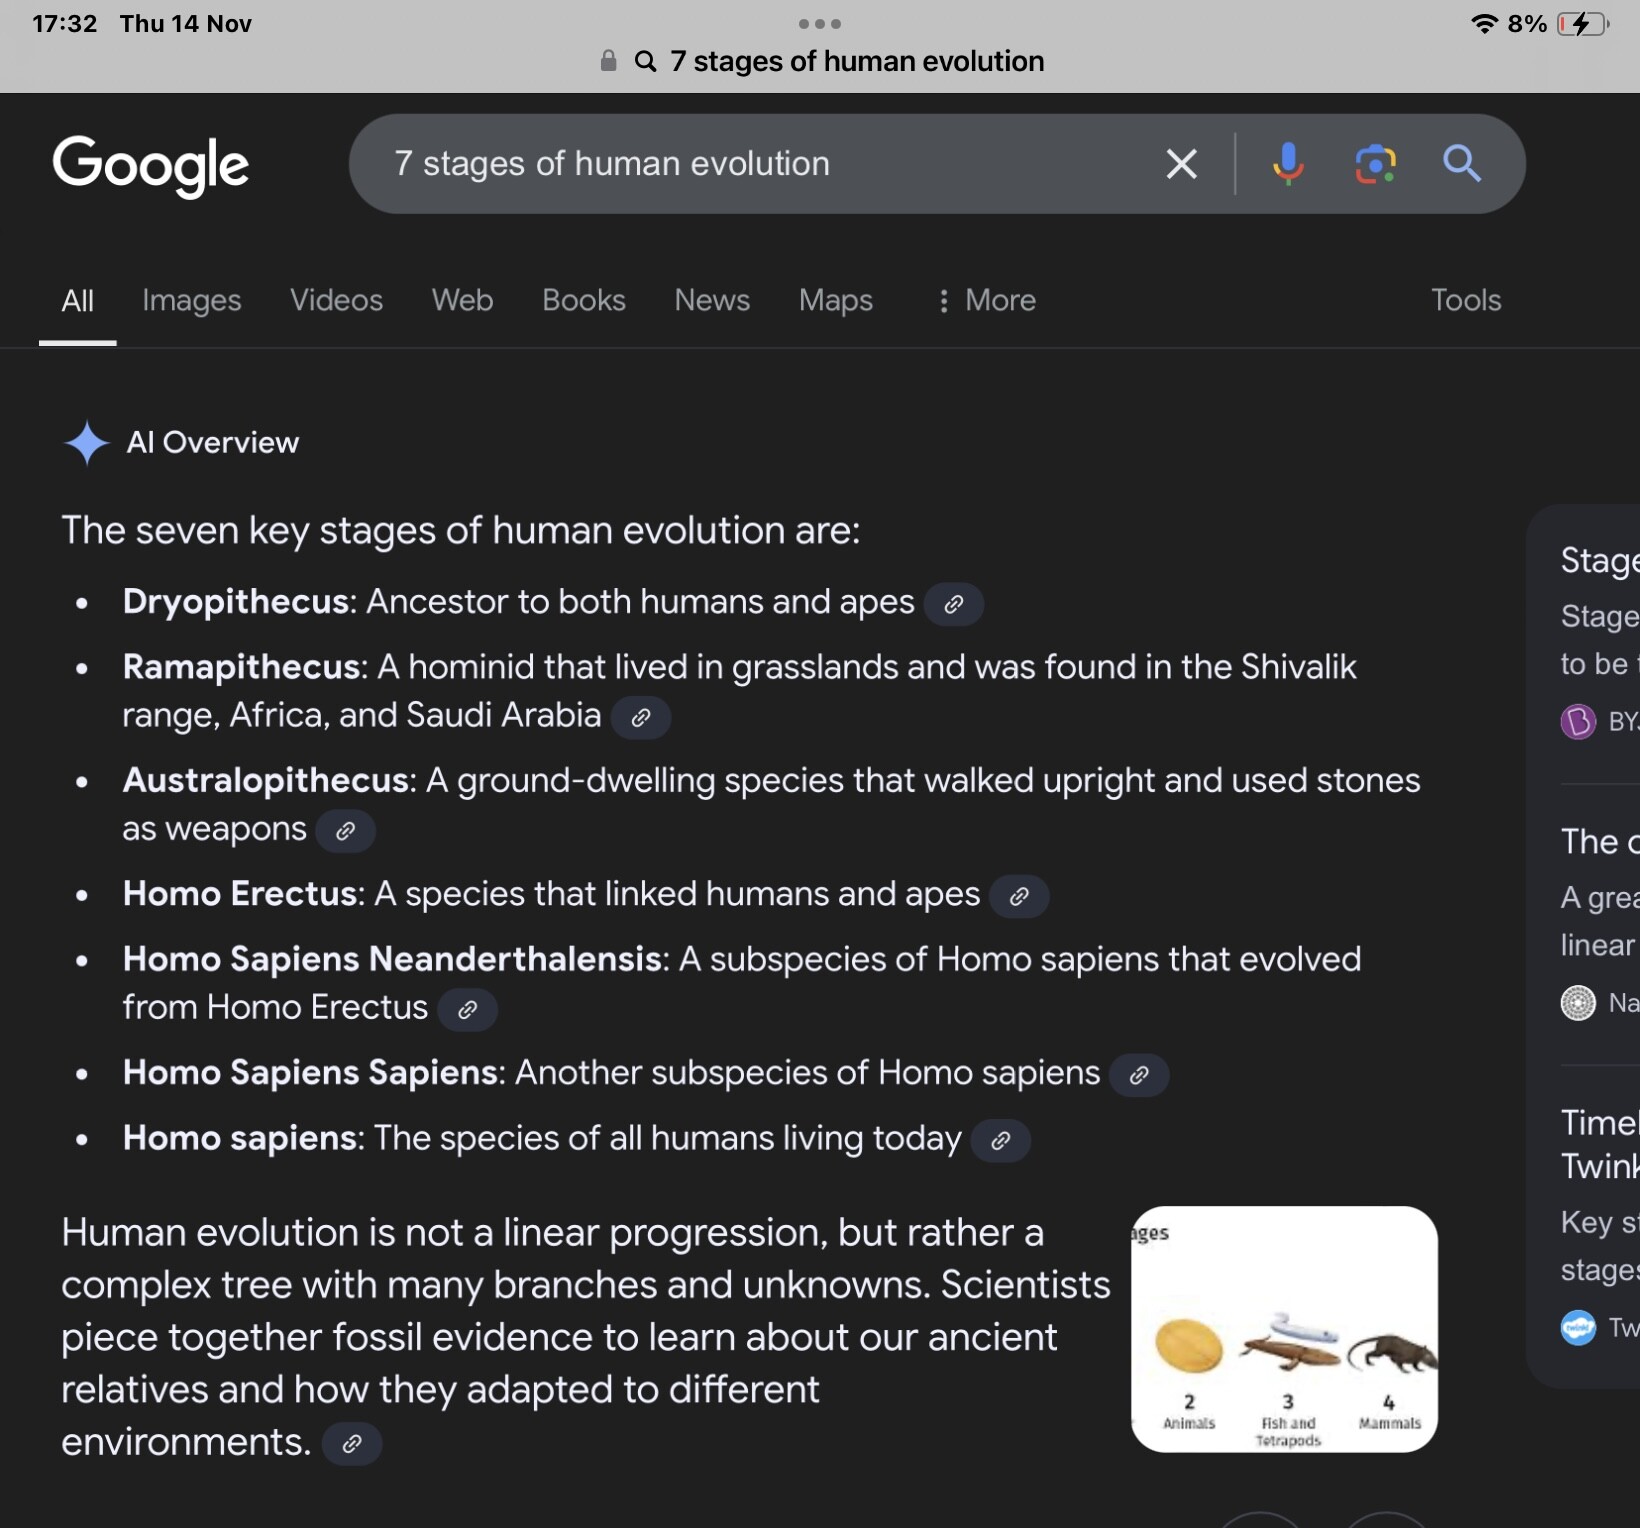1640x1528 pixels.
Task: Open the 'Stage' source card title
Action: [x=1600, y=560]
